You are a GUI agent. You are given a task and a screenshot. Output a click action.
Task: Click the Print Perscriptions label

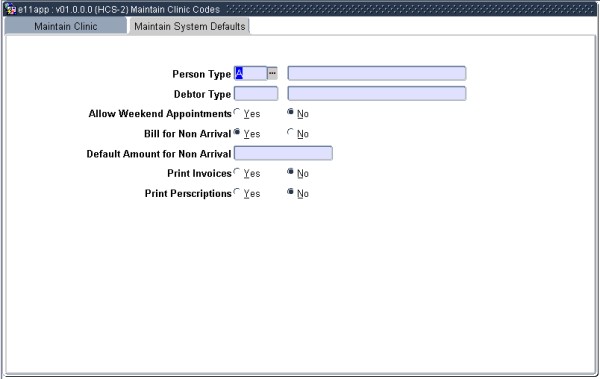coord(188,194)
